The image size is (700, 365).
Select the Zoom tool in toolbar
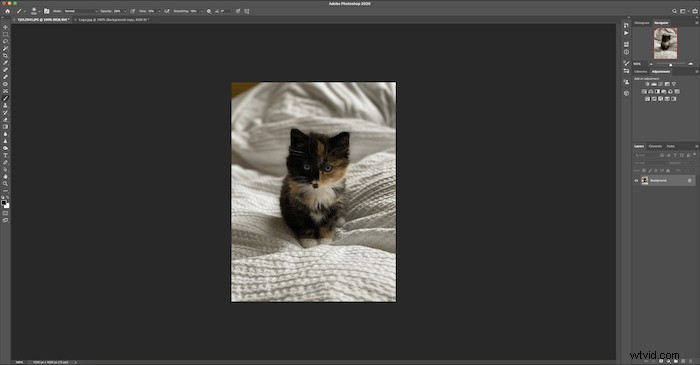(x=5, y=184)
